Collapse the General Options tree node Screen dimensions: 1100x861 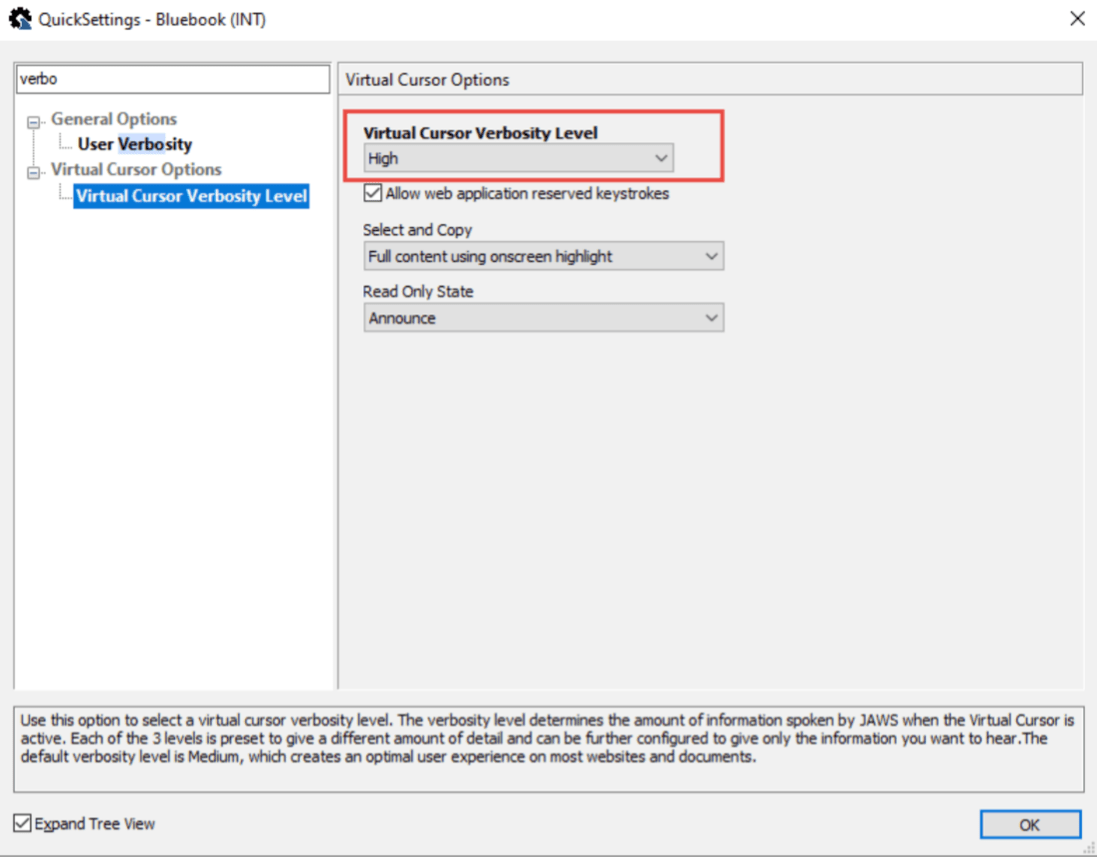33,122
